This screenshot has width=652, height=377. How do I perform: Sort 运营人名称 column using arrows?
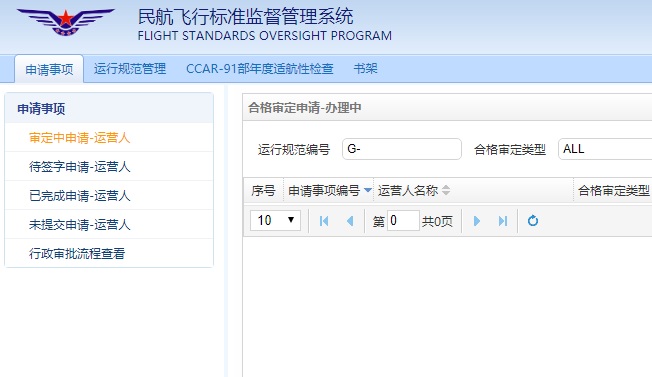446,190
